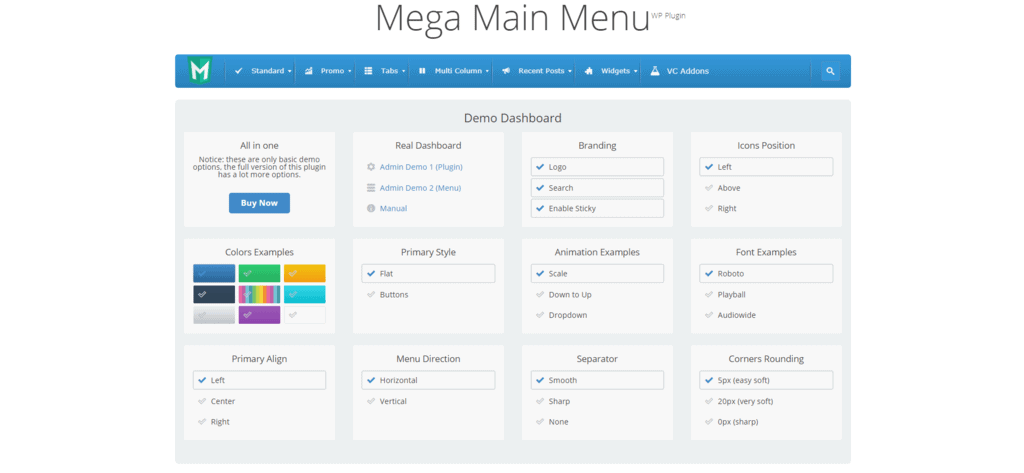This screenshot has width=1024, height=473.
Task: Click the megaphone icon beside Recent Posts
Action: 505,71
